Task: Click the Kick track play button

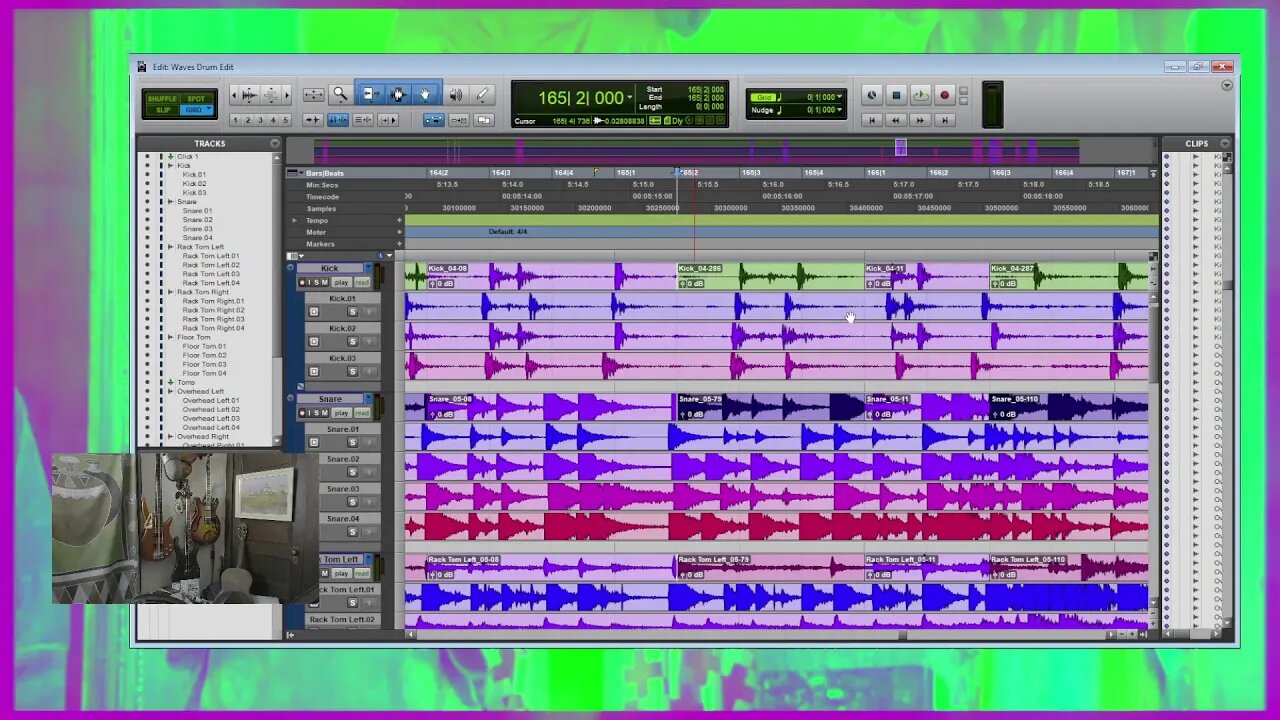Action: (x=341, y=283)
